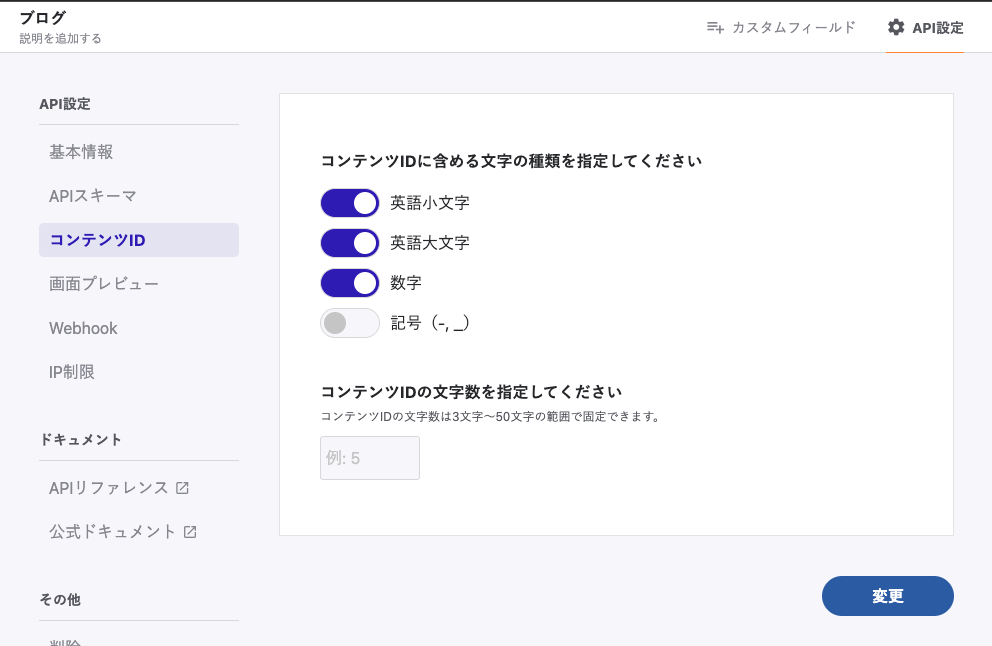This screenshot has height=646, width=992.
Task: Click the API設定 gear icon
Action: tap(896, 27)
